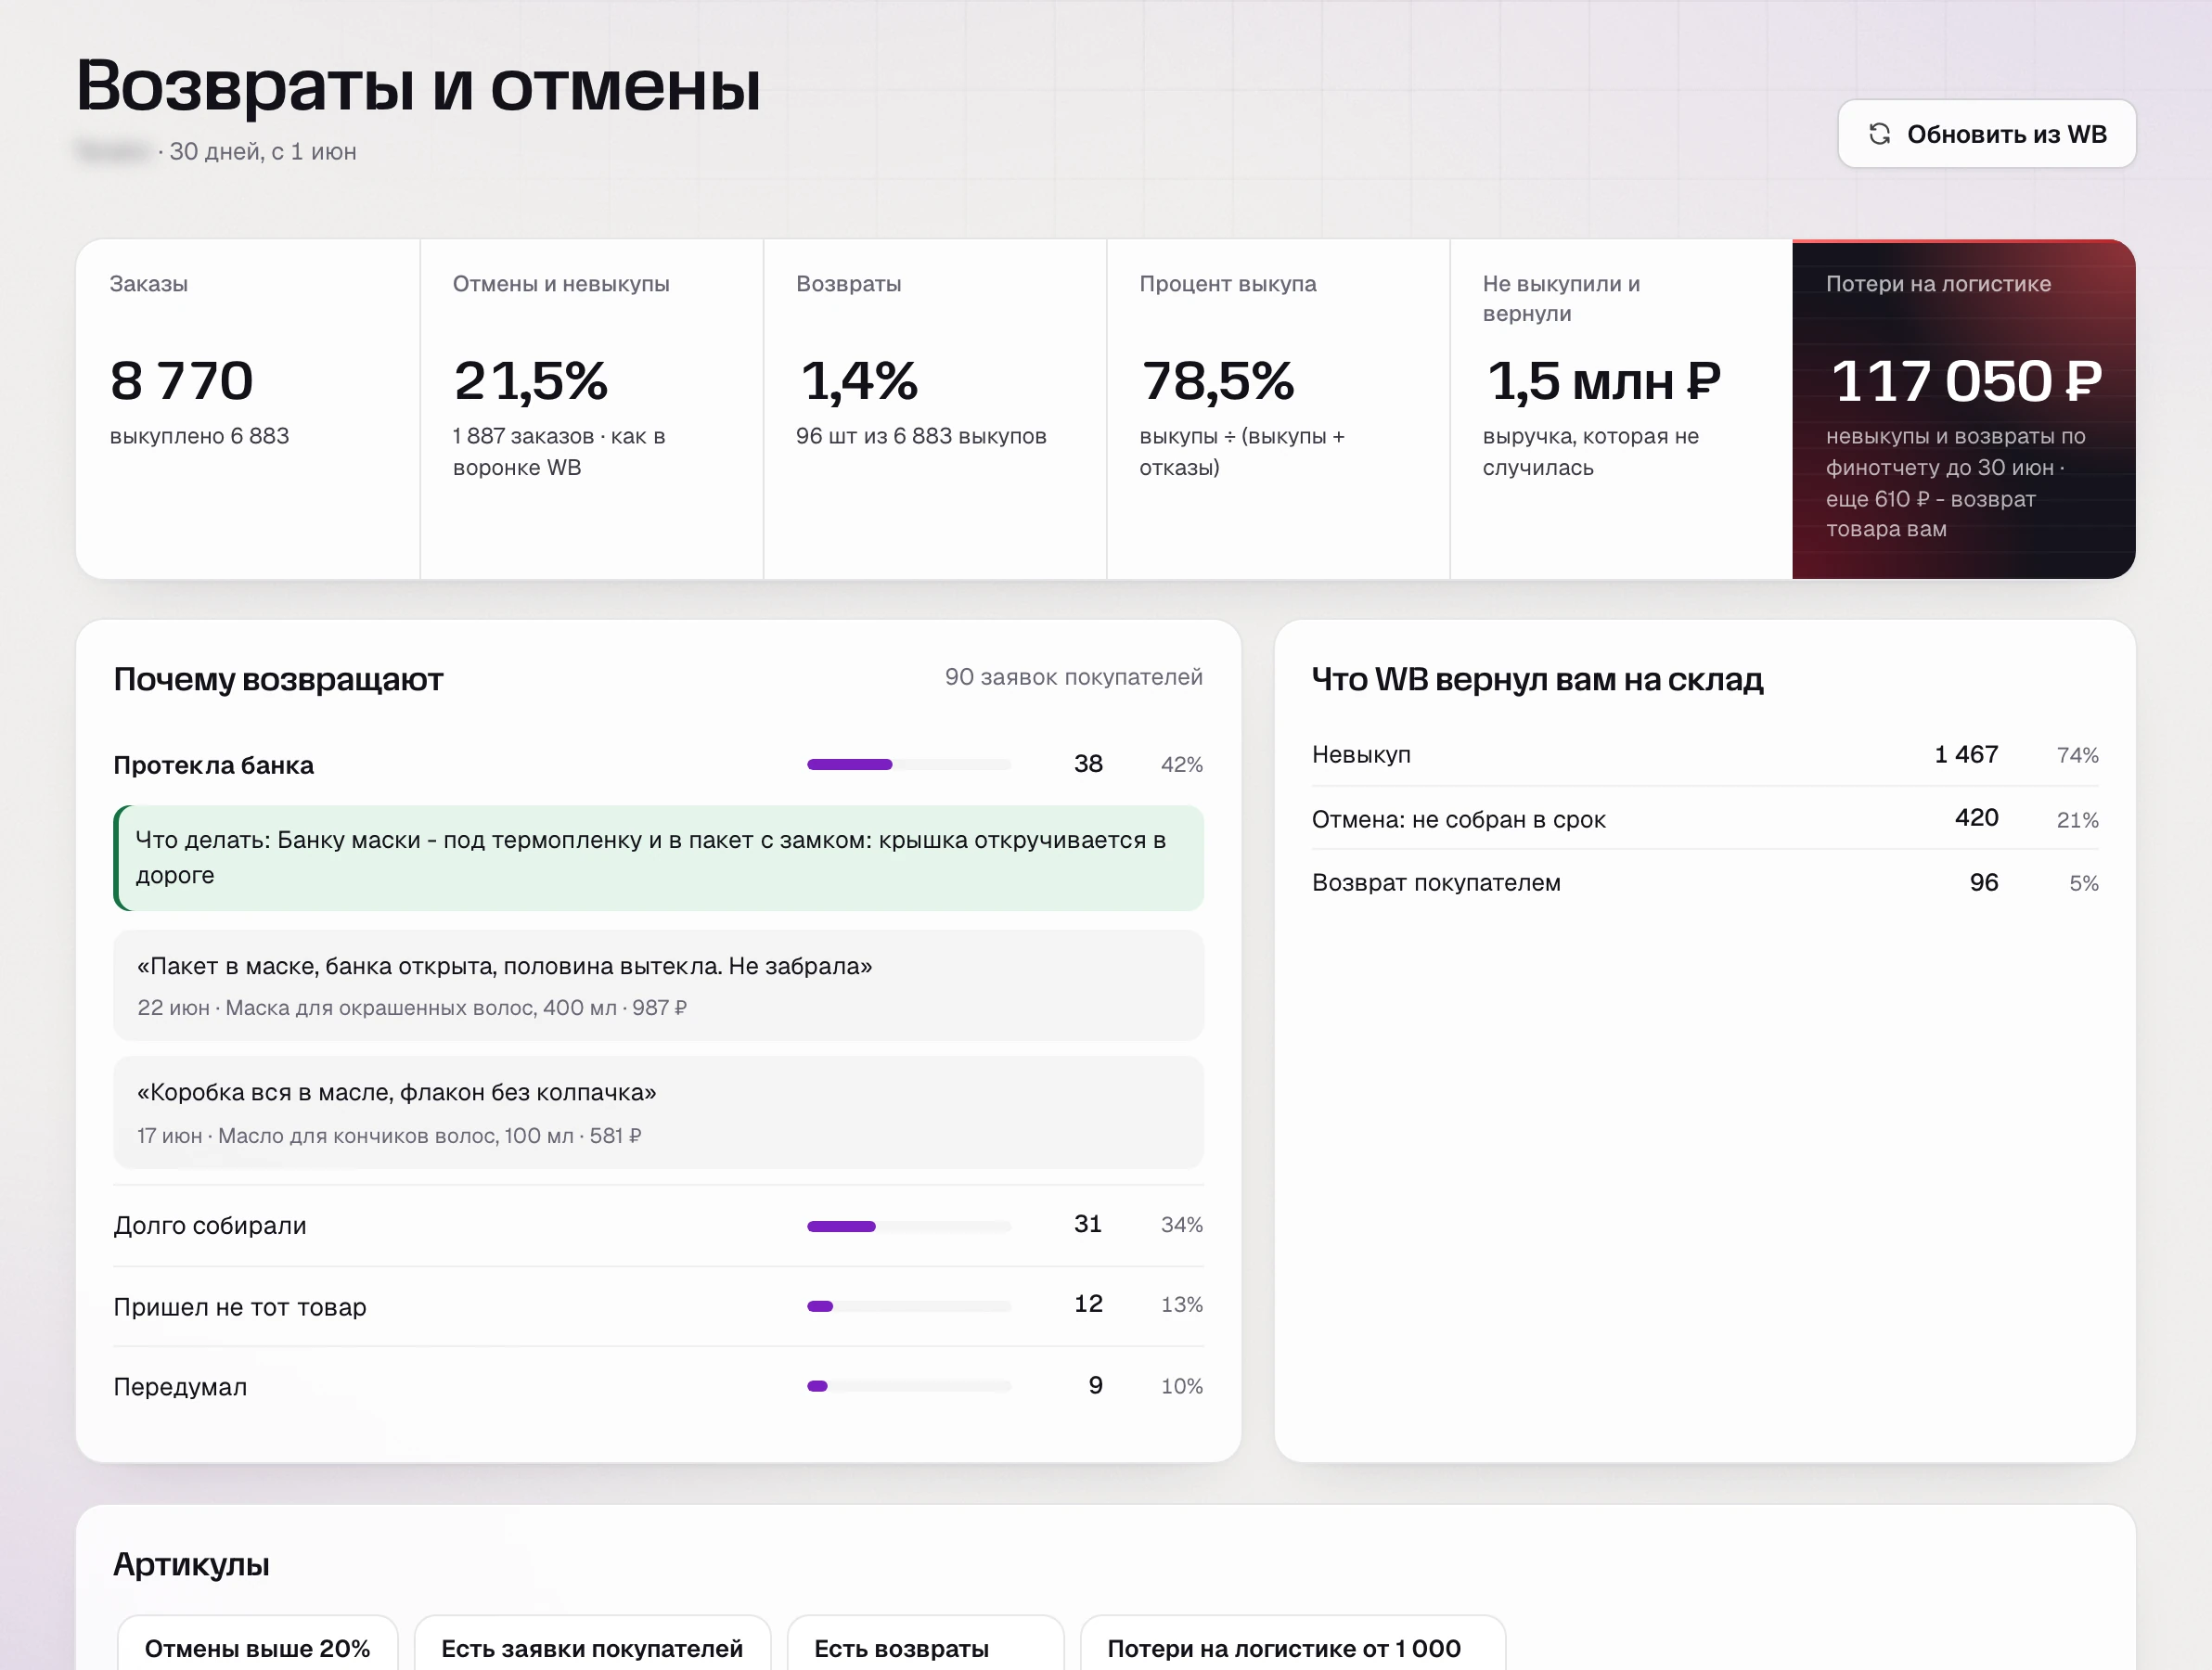Click the «Пакет в маске, банка открыта» review

click(658, 986)
